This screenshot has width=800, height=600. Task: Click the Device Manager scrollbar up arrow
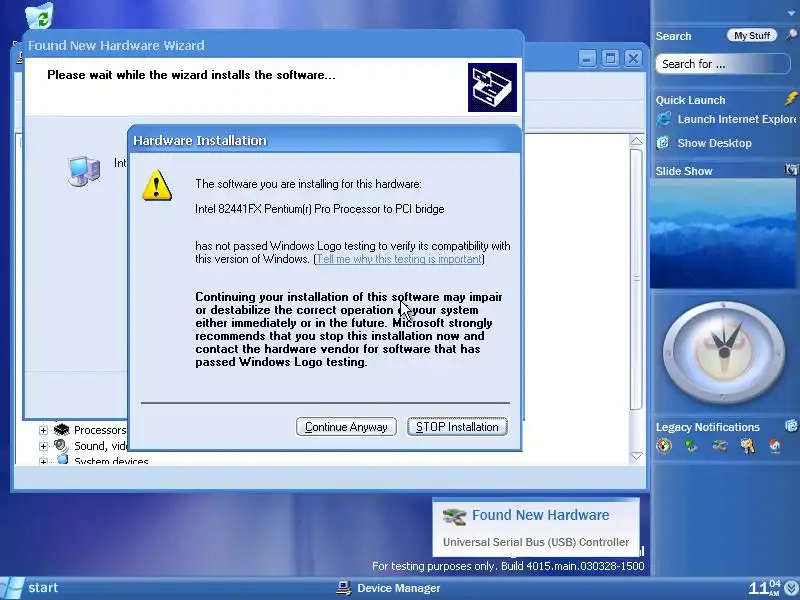point(636,141)
